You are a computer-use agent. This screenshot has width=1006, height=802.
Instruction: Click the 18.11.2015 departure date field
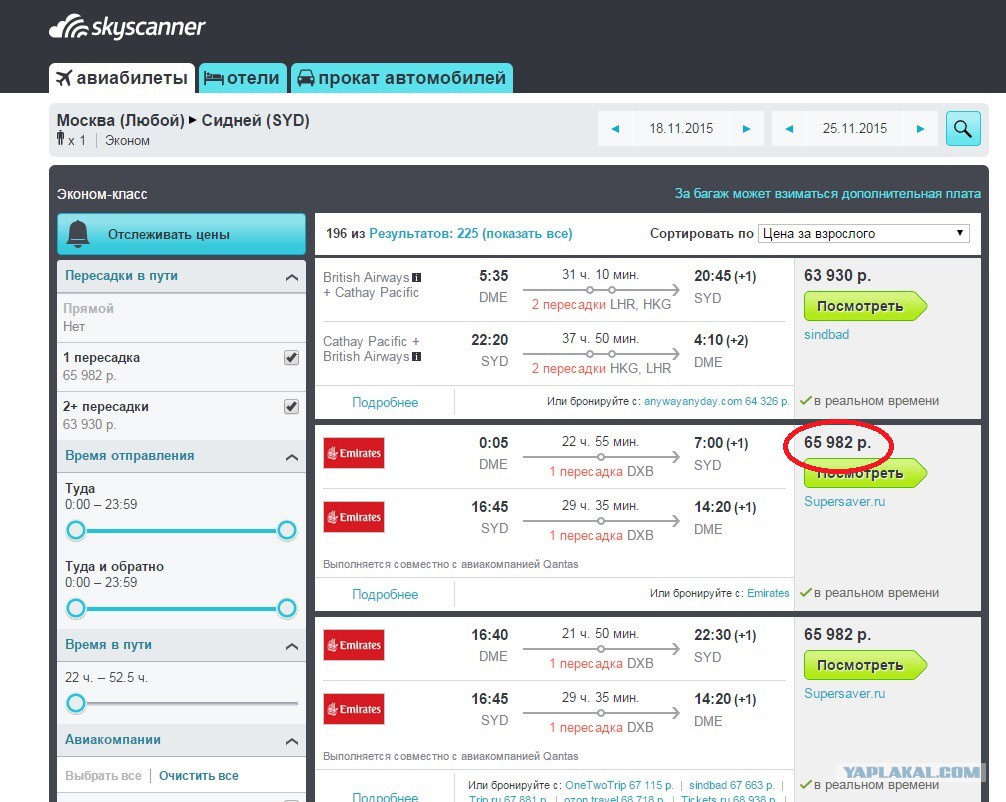pos(681,128)
